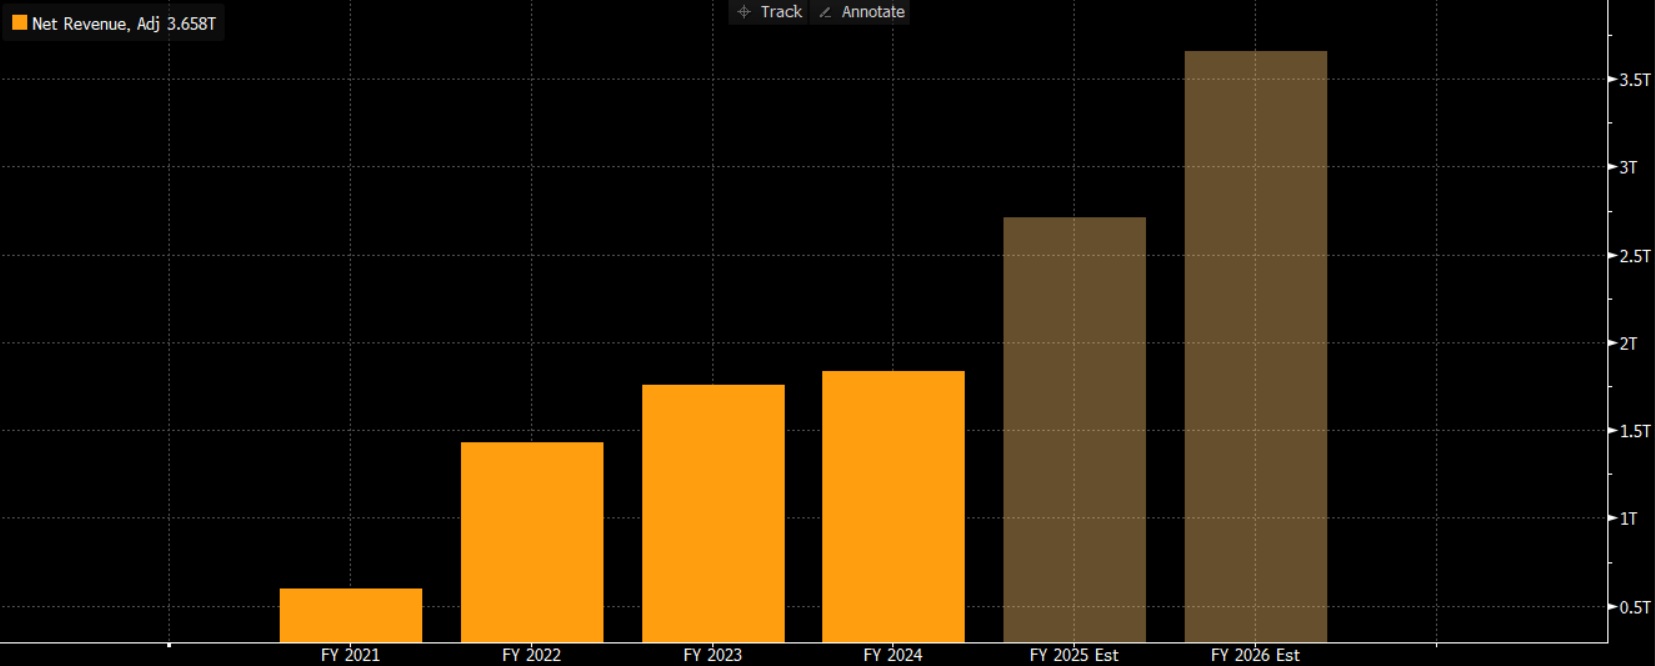Select the FY 2026 Est estimate bar
The height and width of the screenshot is (666, 1655).
(x=1255, y=346)
